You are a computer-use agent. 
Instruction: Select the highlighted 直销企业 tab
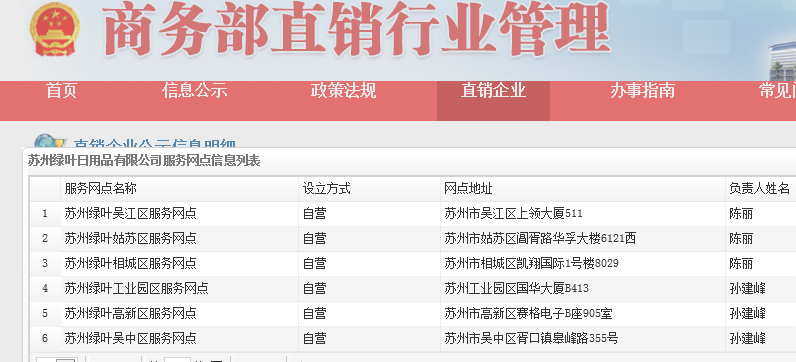(x=493, y=101)
